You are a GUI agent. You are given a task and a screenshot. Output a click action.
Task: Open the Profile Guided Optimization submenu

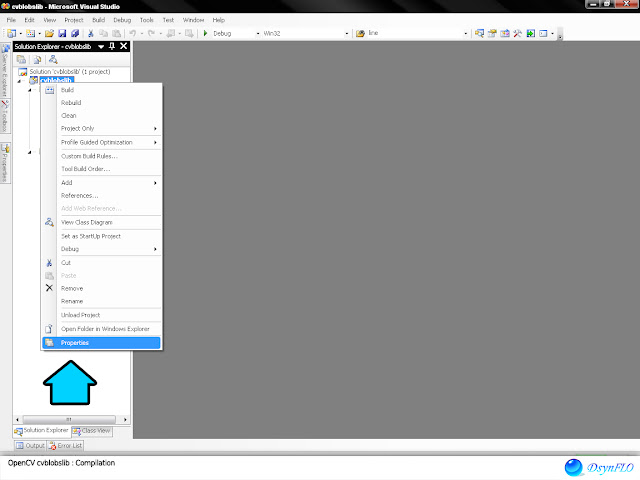[102, 142]
